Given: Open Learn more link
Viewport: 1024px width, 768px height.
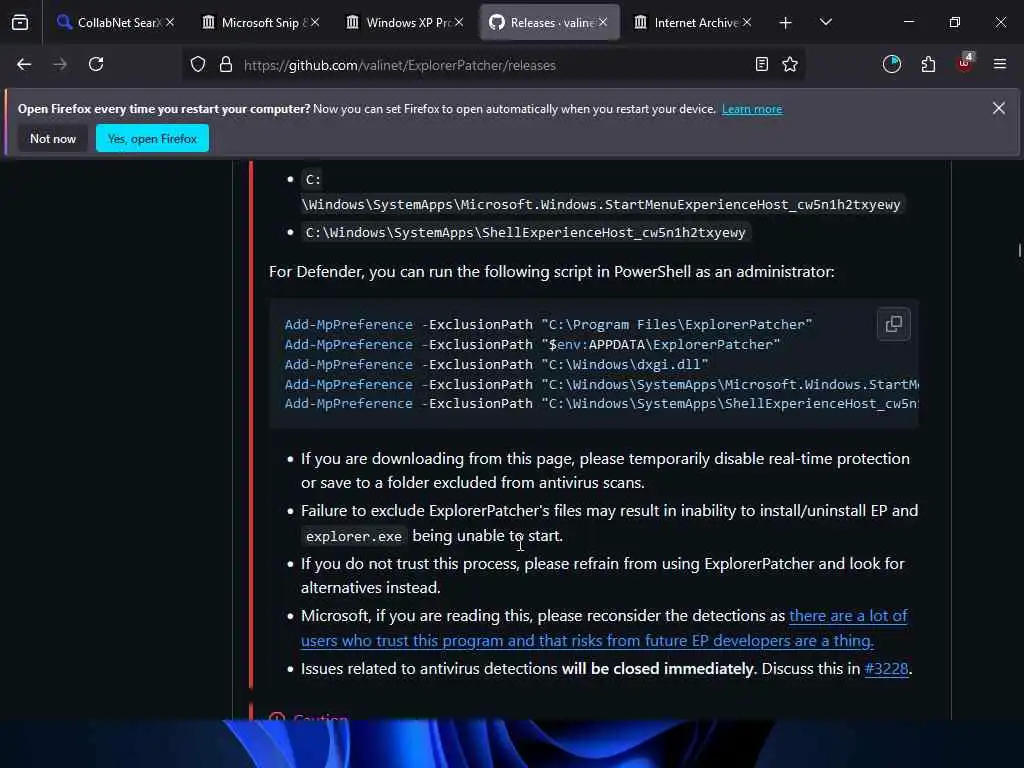Looking at the screenshot, I should [752, 109].
